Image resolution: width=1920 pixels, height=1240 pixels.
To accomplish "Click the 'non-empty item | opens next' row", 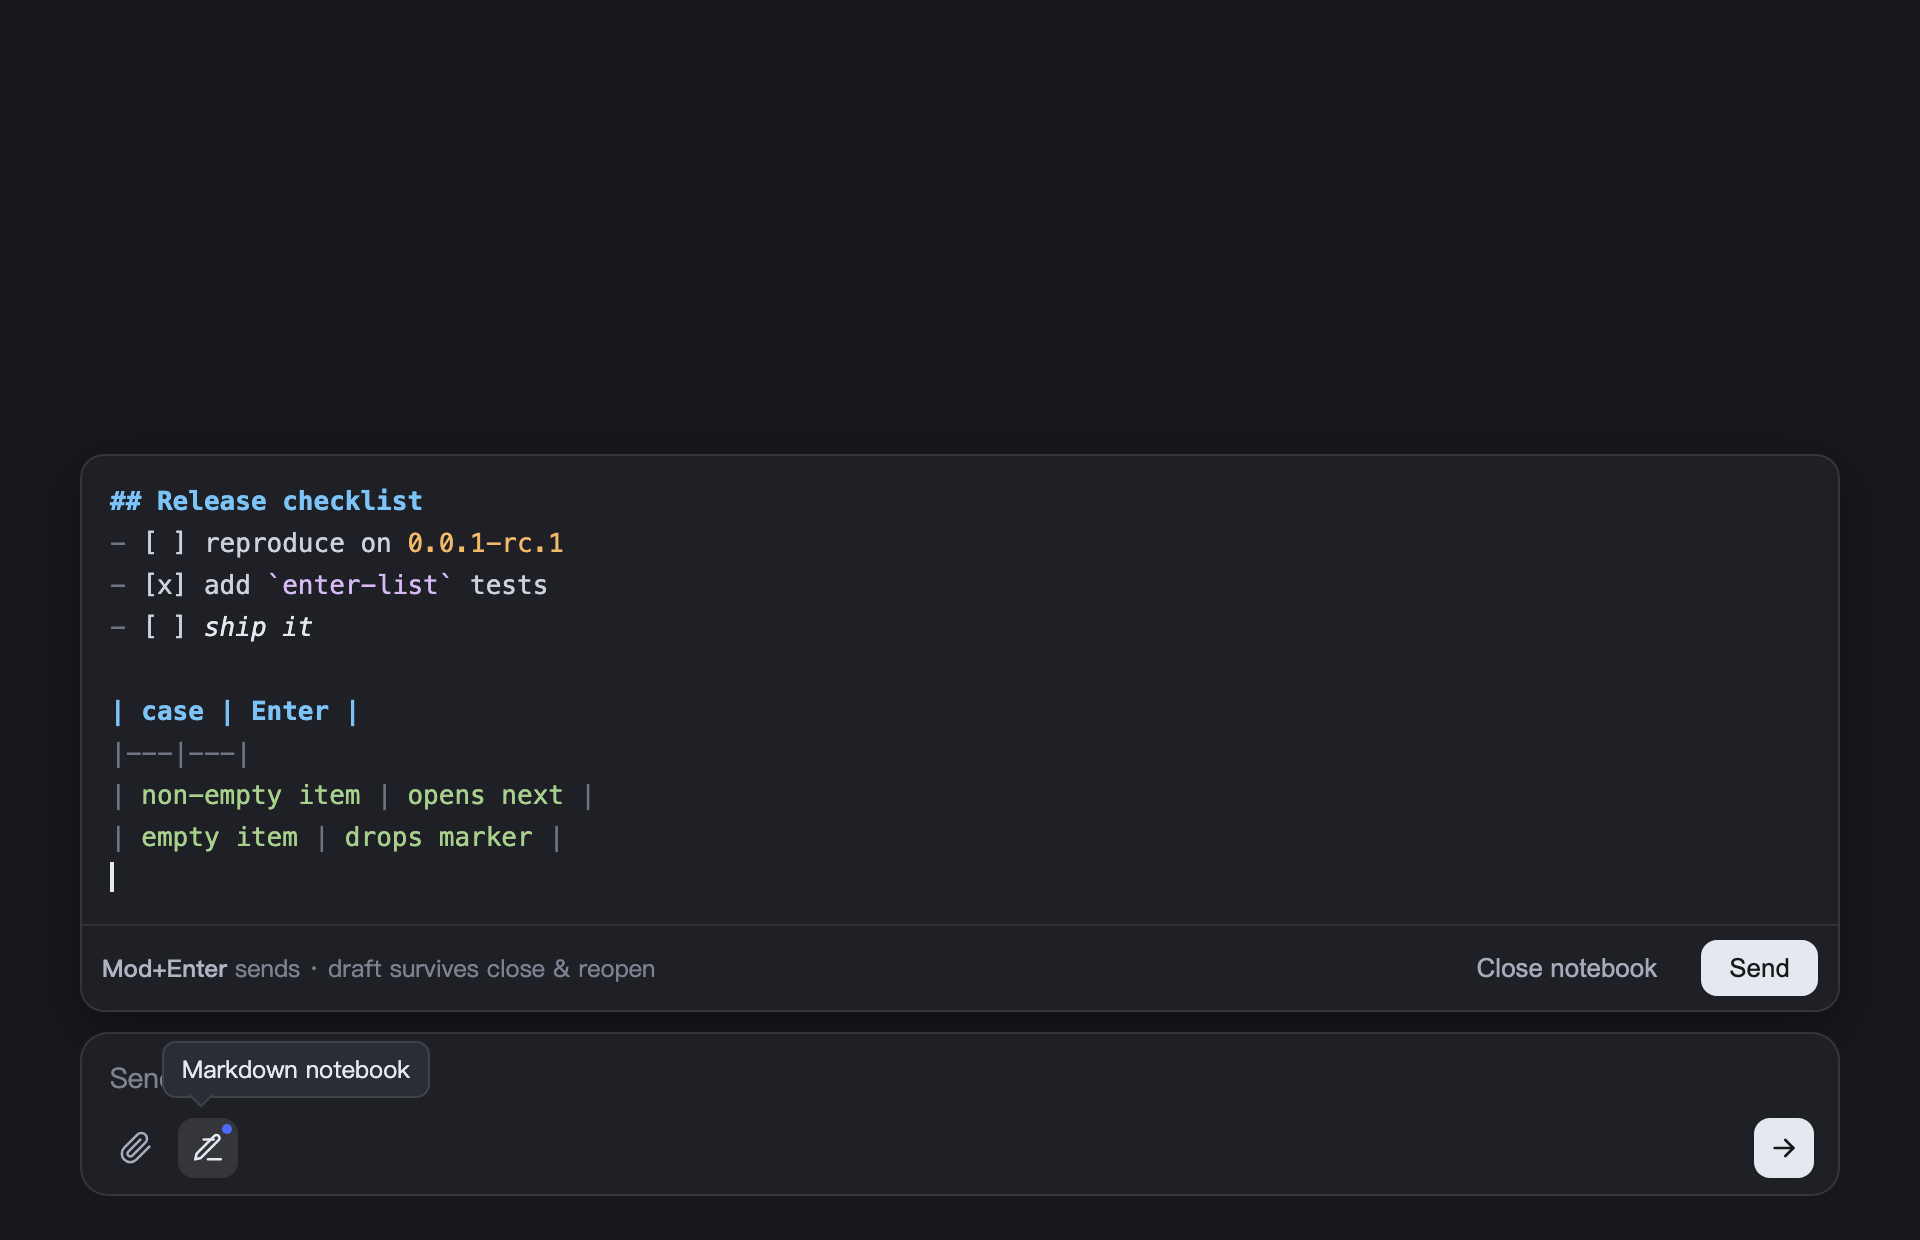I will tap(352, 795).
